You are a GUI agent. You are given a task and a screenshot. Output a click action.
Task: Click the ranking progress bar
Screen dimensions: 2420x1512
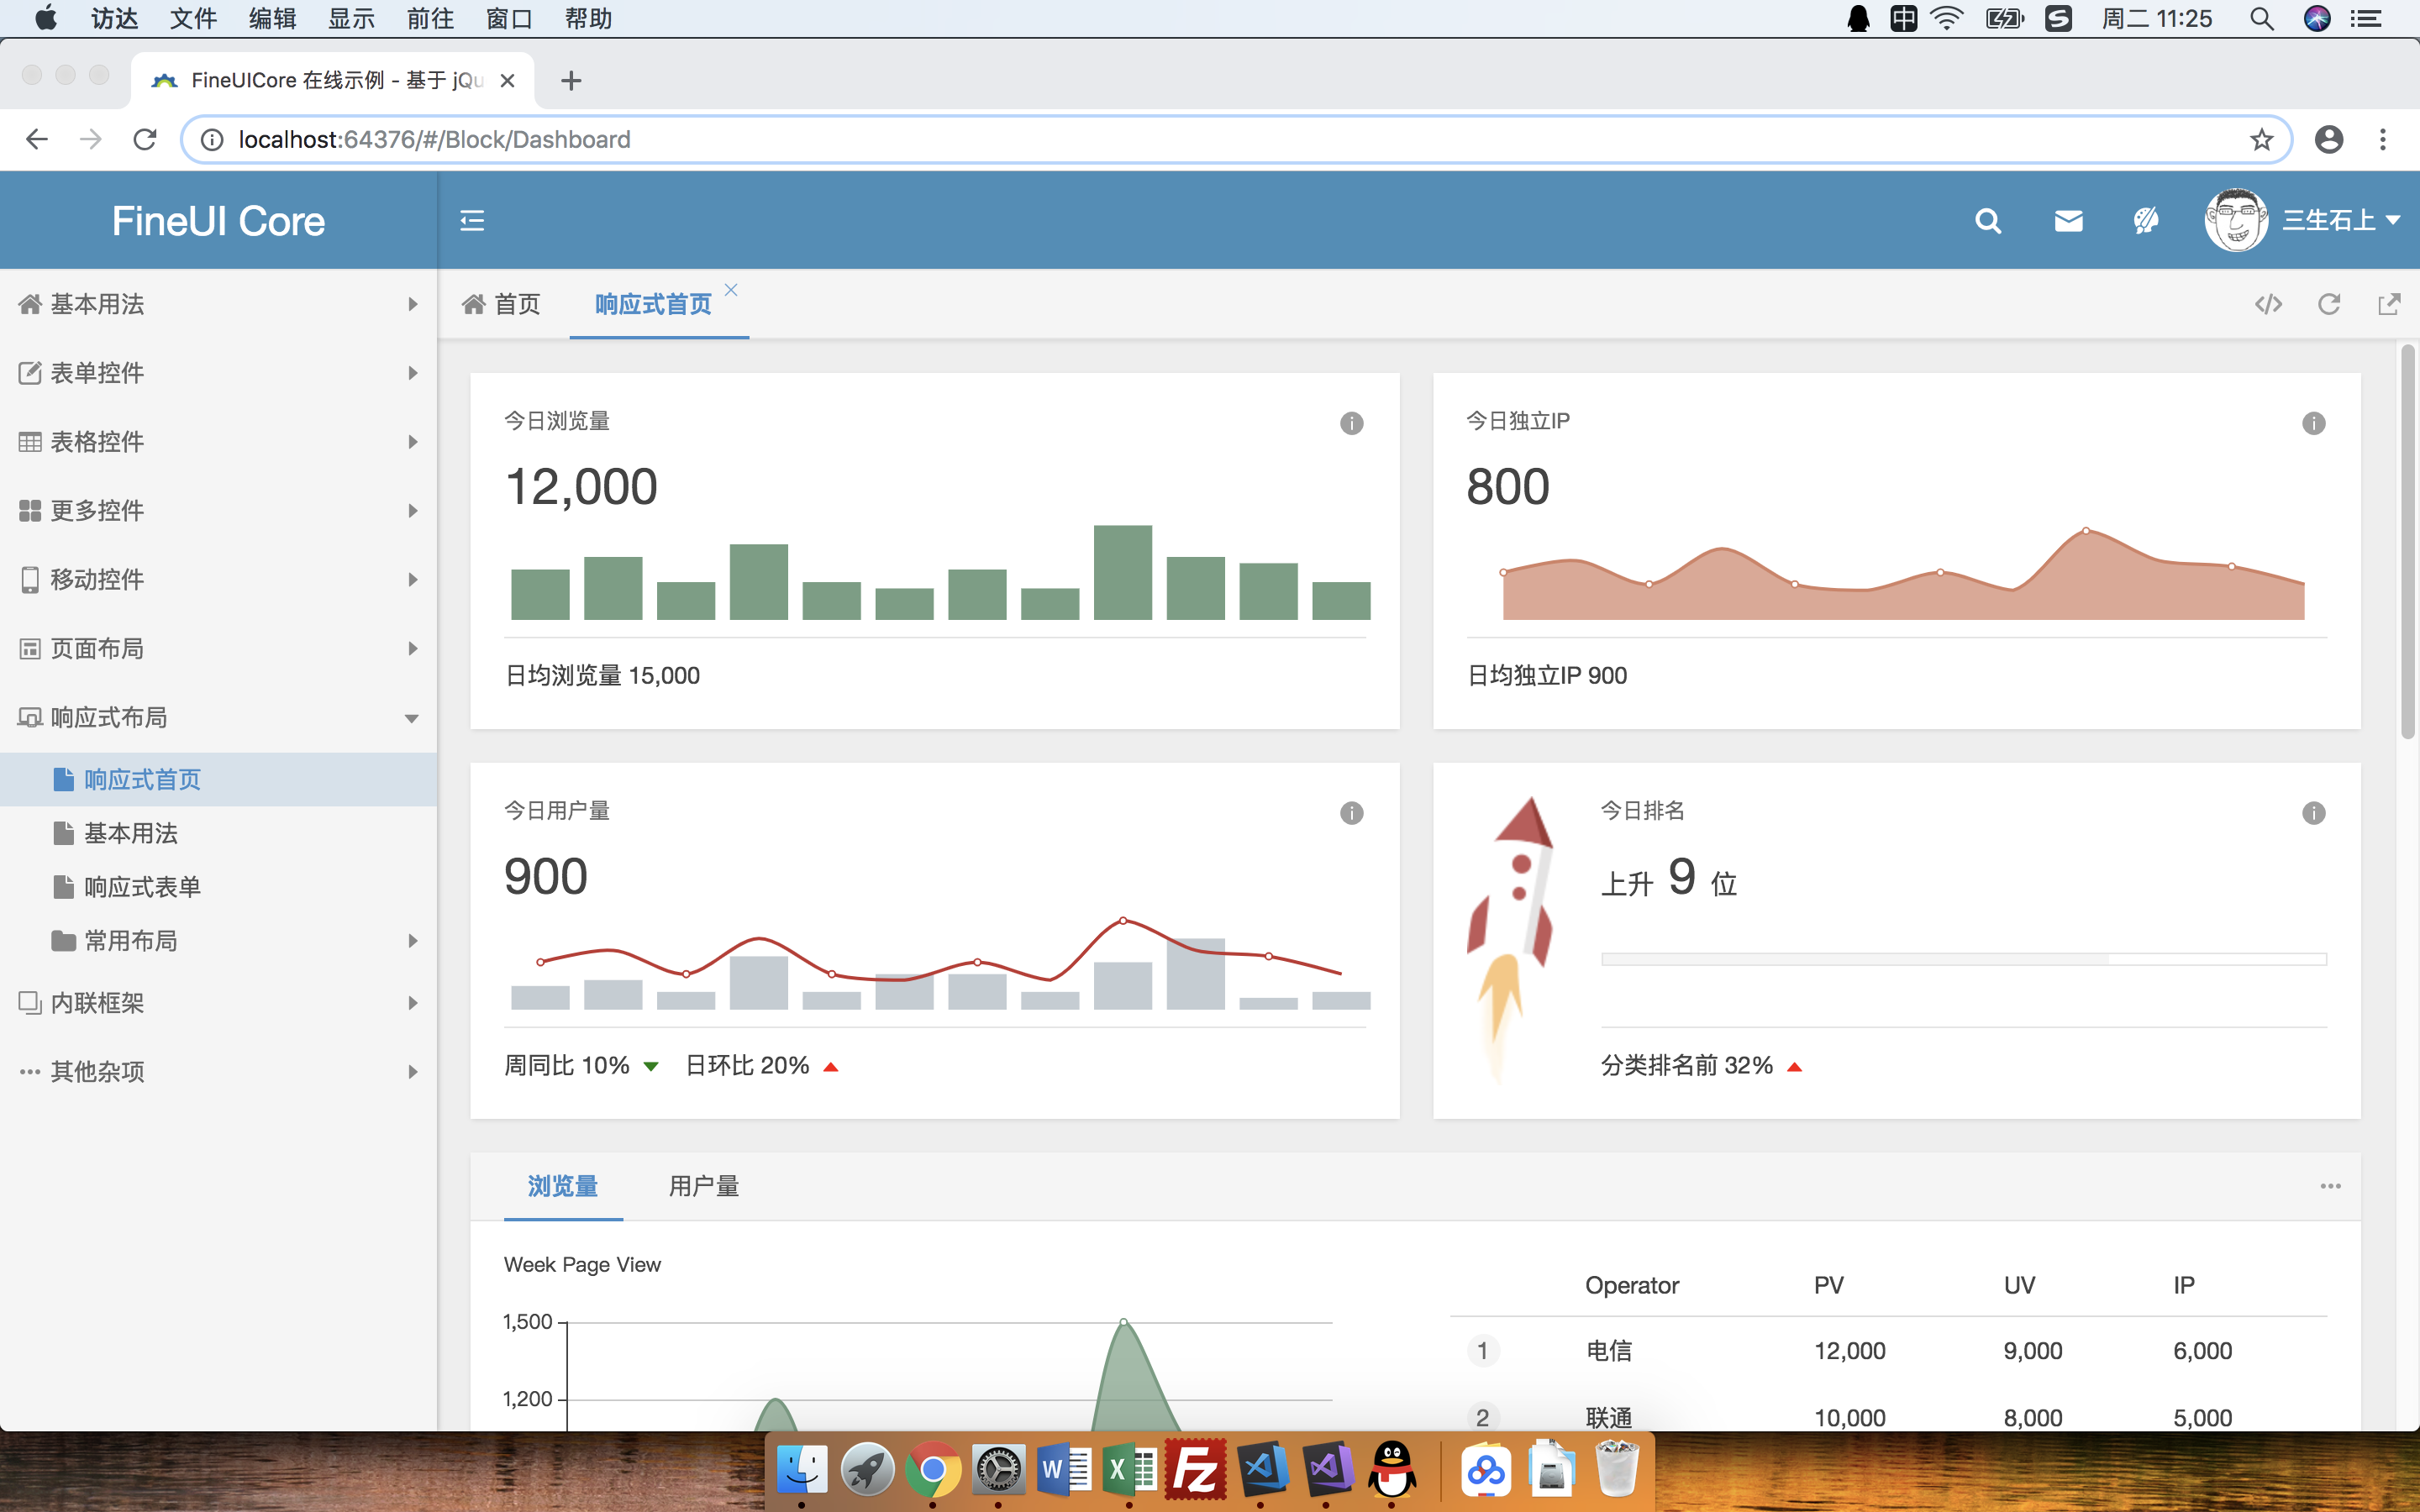click(x=1963, y=959)
